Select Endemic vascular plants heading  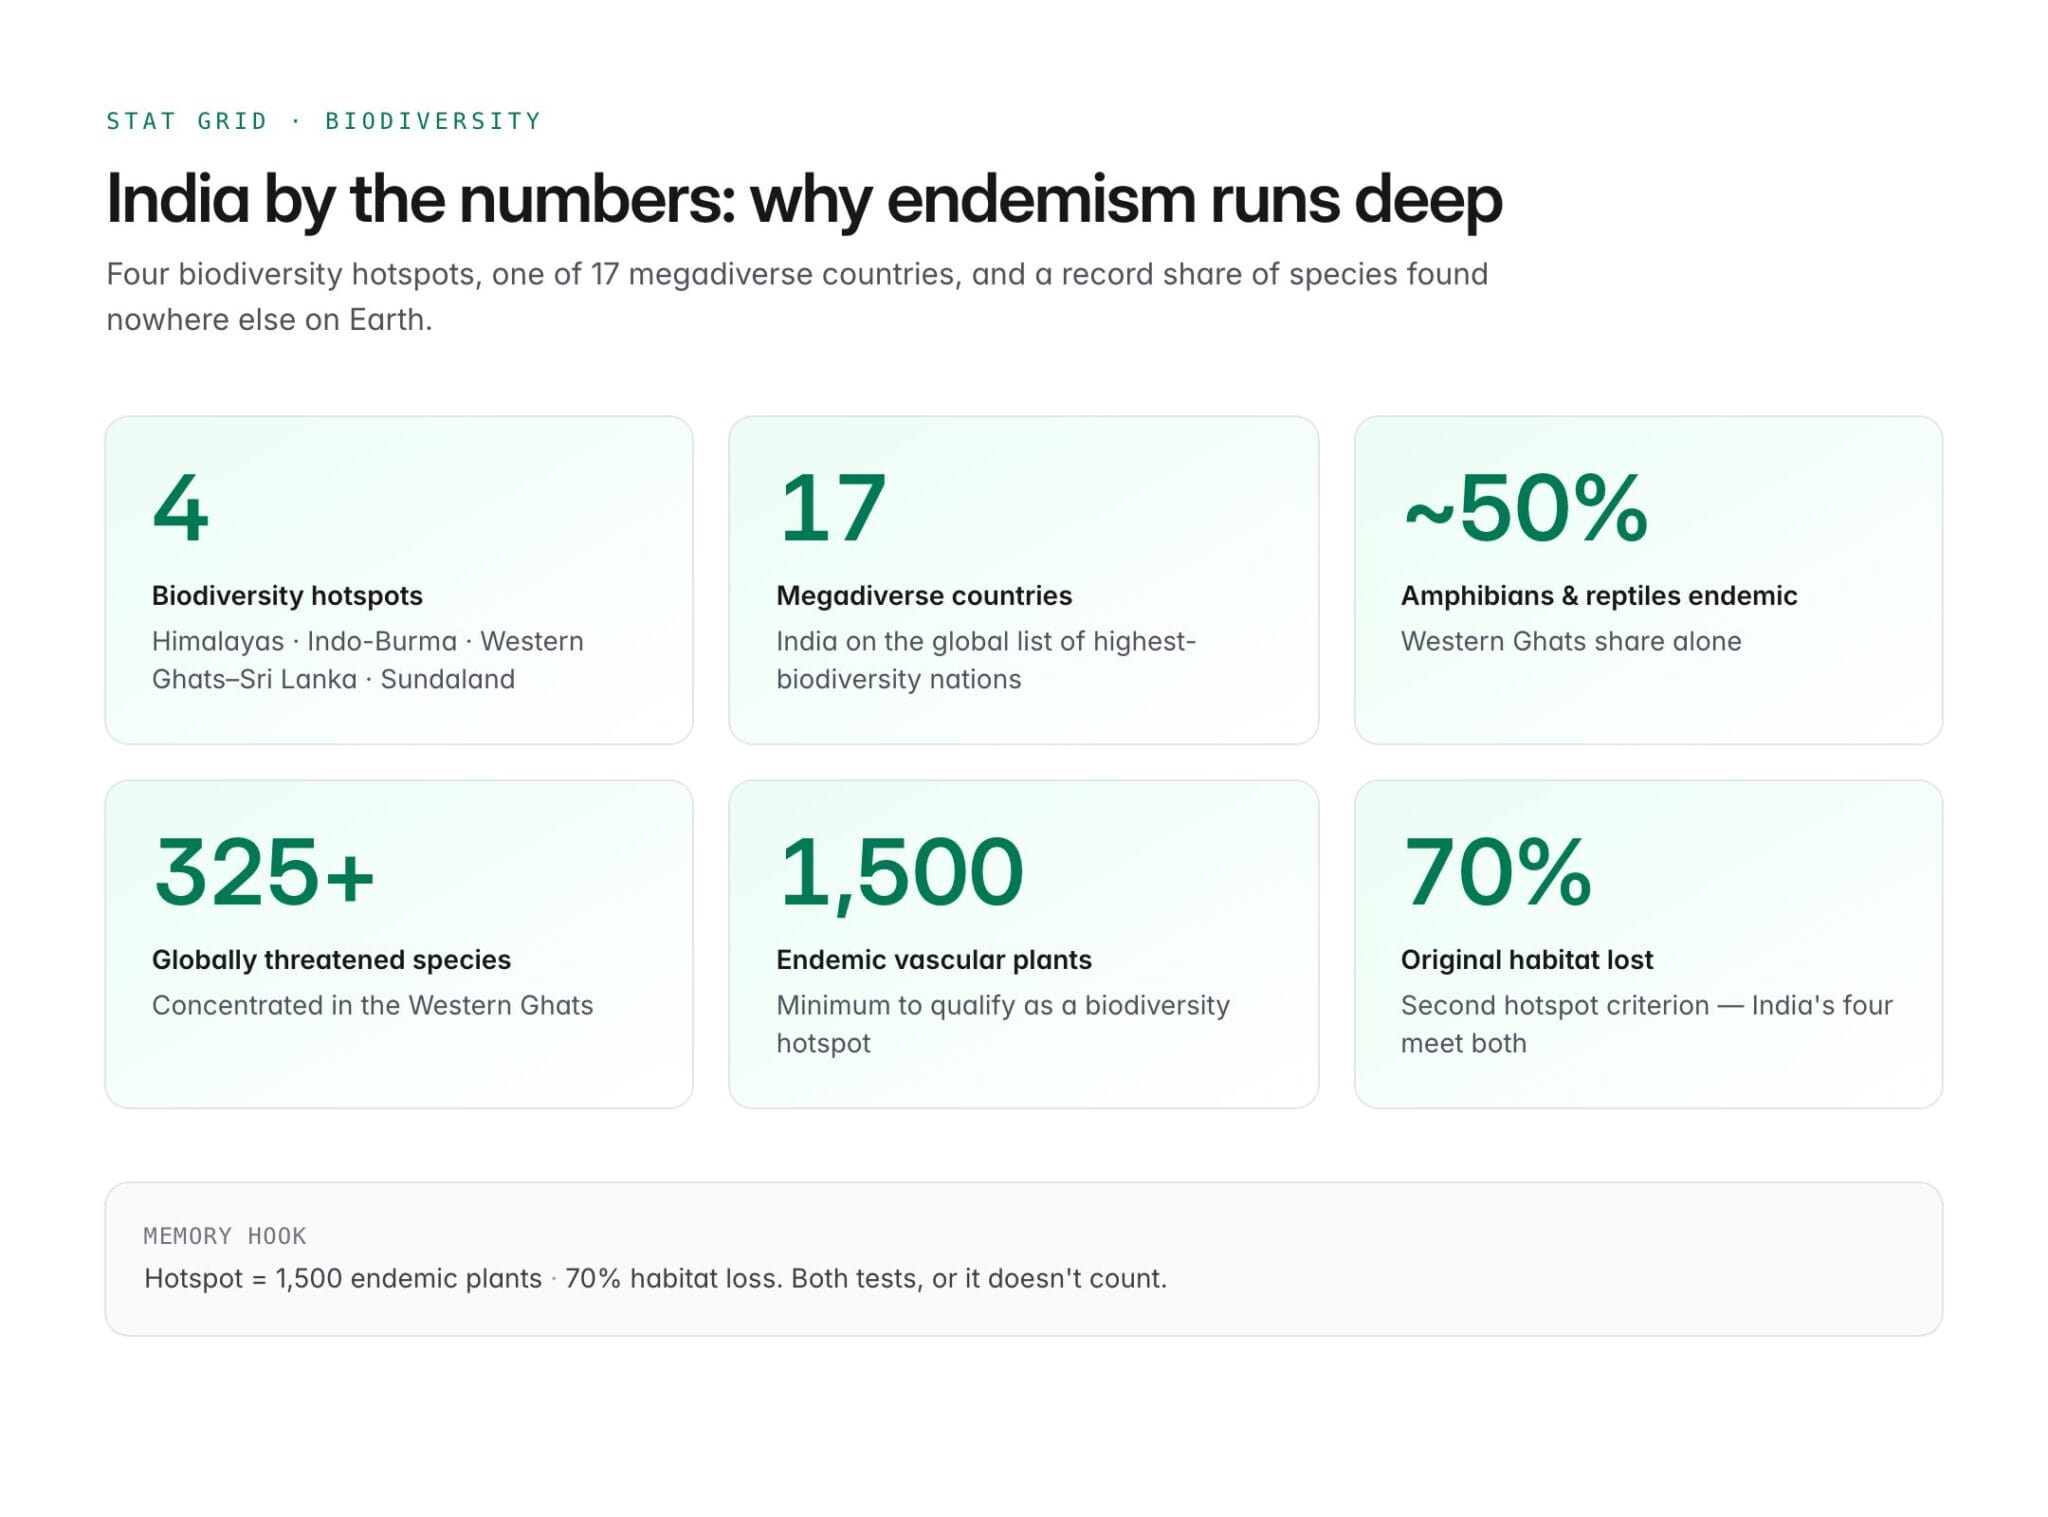(934, 959)
